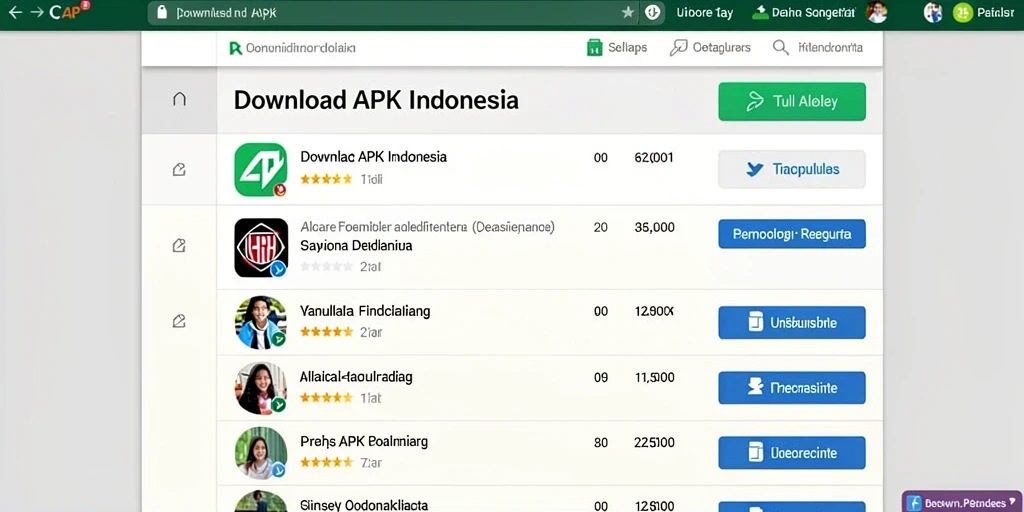Click the '20' value in Sayiona Deidianiua row

tap(601, 227)
